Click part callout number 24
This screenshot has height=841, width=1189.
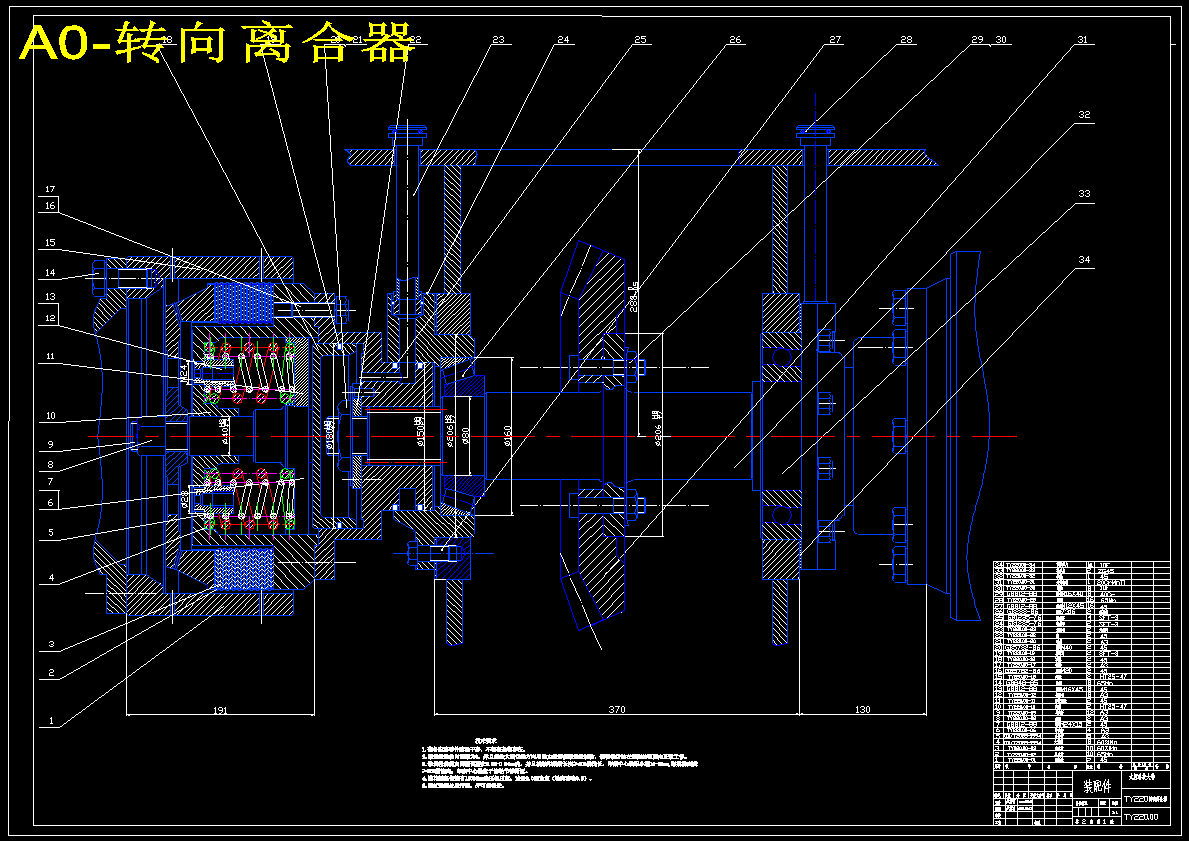click(563, 40)
